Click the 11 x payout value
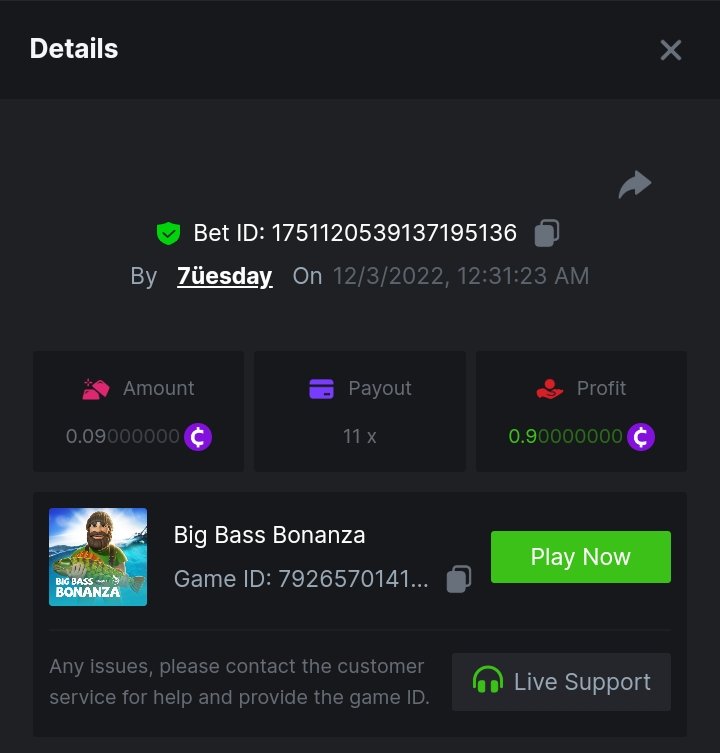720x753 pixels. point(360,437)
